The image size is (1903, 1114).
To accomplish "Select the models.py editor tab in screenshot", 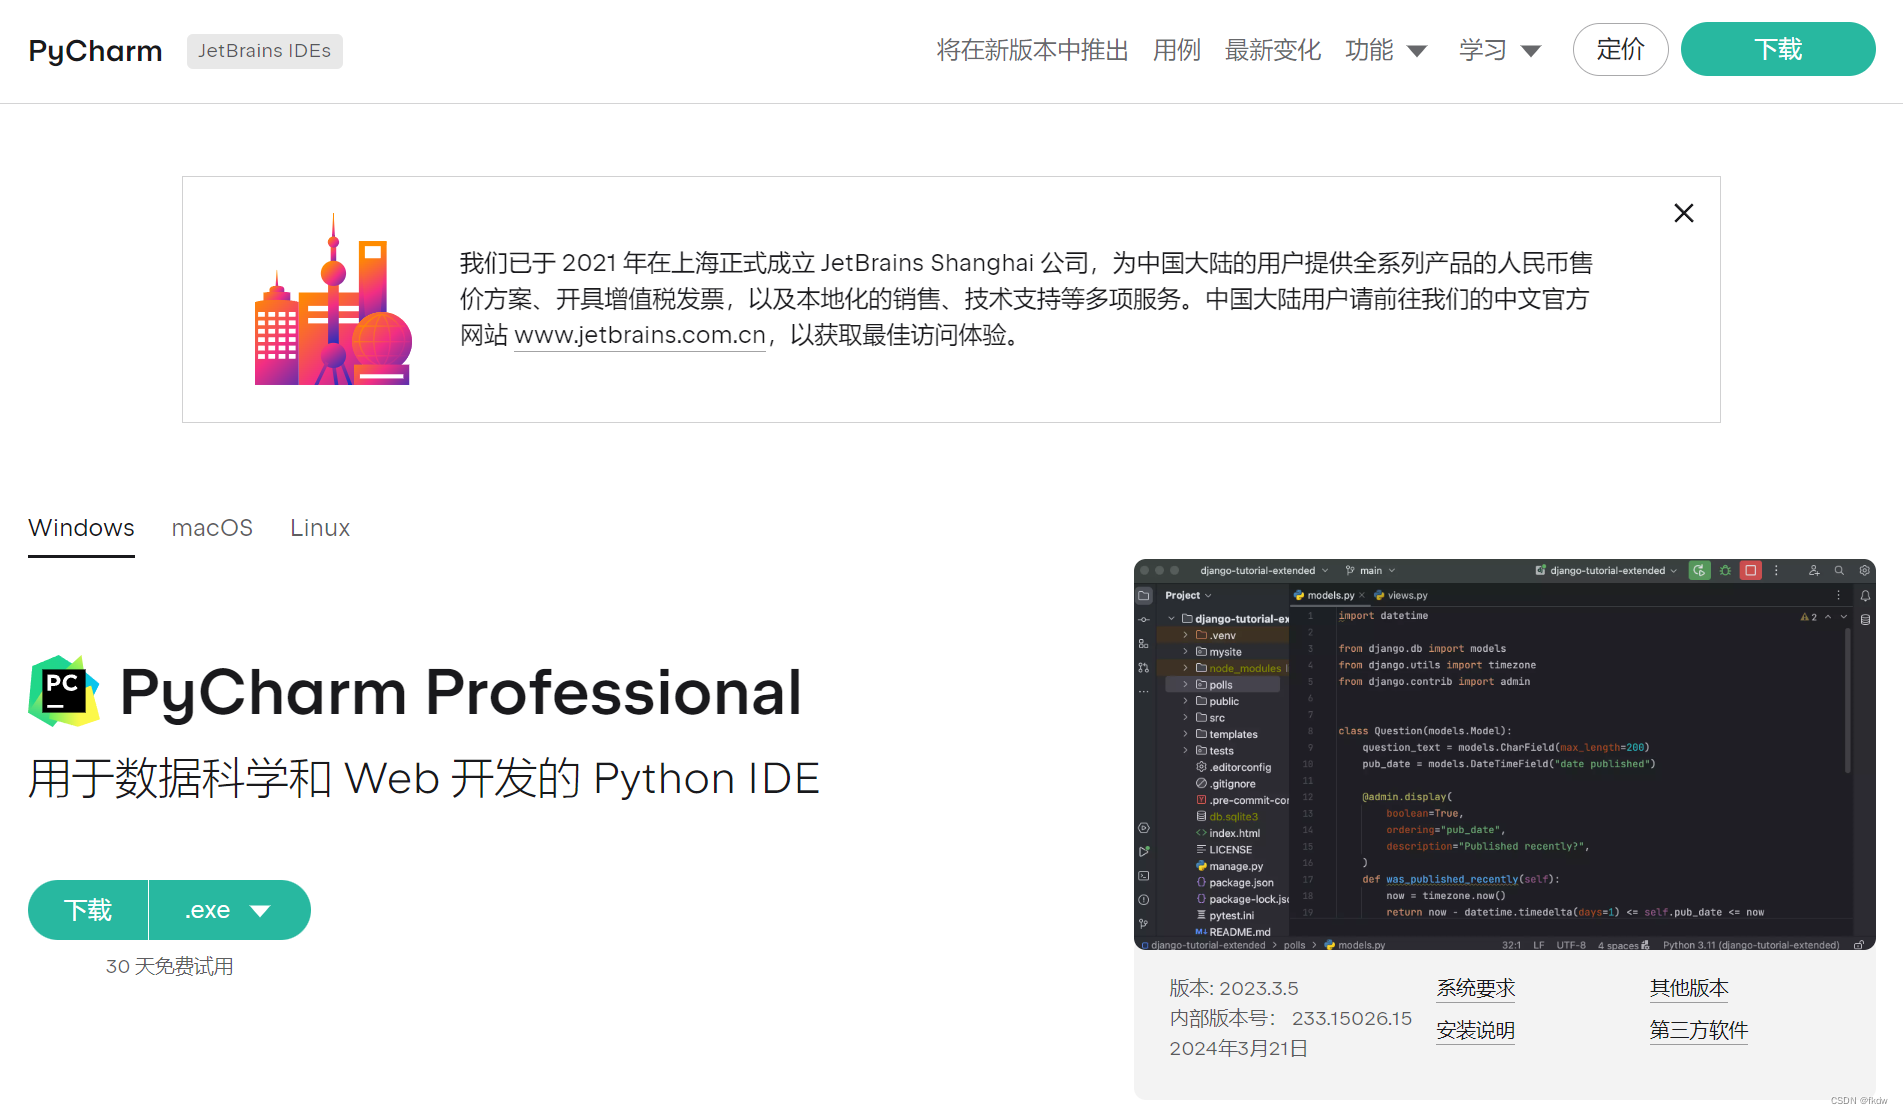I will [1329, 595].
